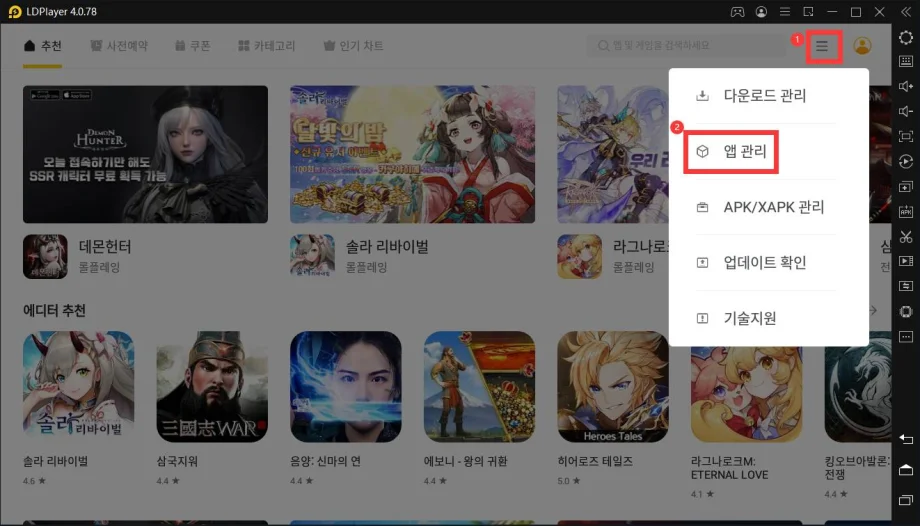Switch to the 추천 tab
Image resolution: width=920 pixels, height=526 pixels.
coord(42,46)
